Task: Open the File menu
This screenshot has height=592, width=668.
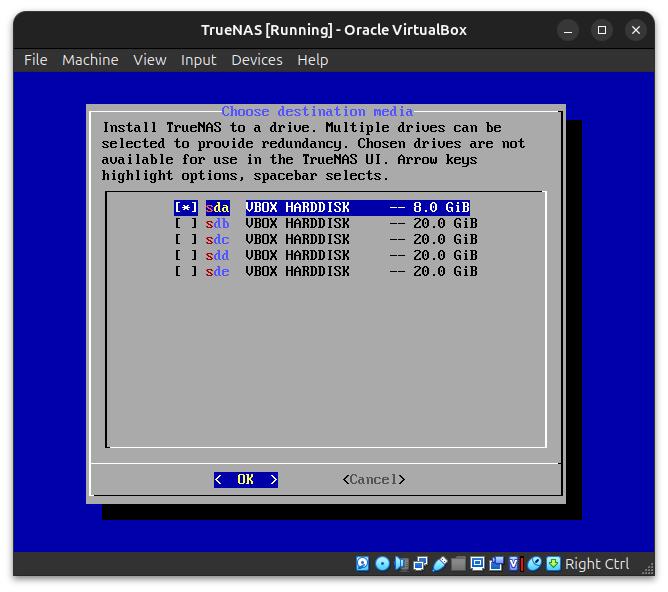Action: point(35,60)
